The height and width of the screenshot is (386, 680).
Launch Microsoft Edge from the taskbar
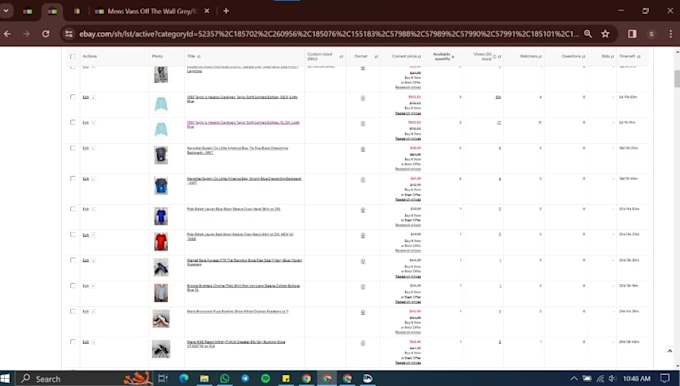[x=183, y=378]
